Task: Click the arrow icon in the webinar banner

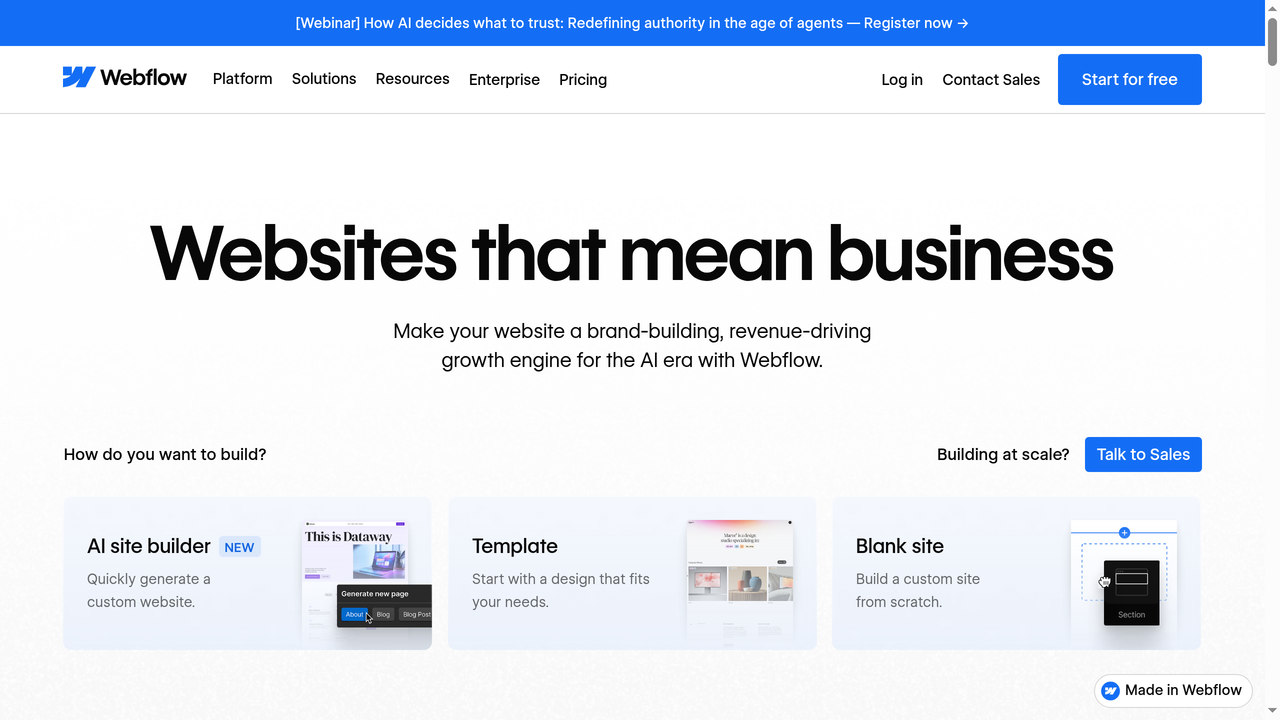Action: click(962, 23)
